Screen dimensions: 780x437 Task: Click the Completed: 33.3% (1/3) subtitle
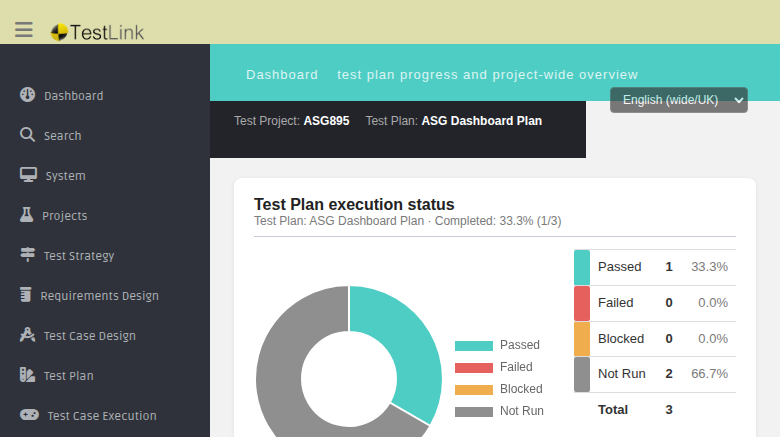pos(498,221)
